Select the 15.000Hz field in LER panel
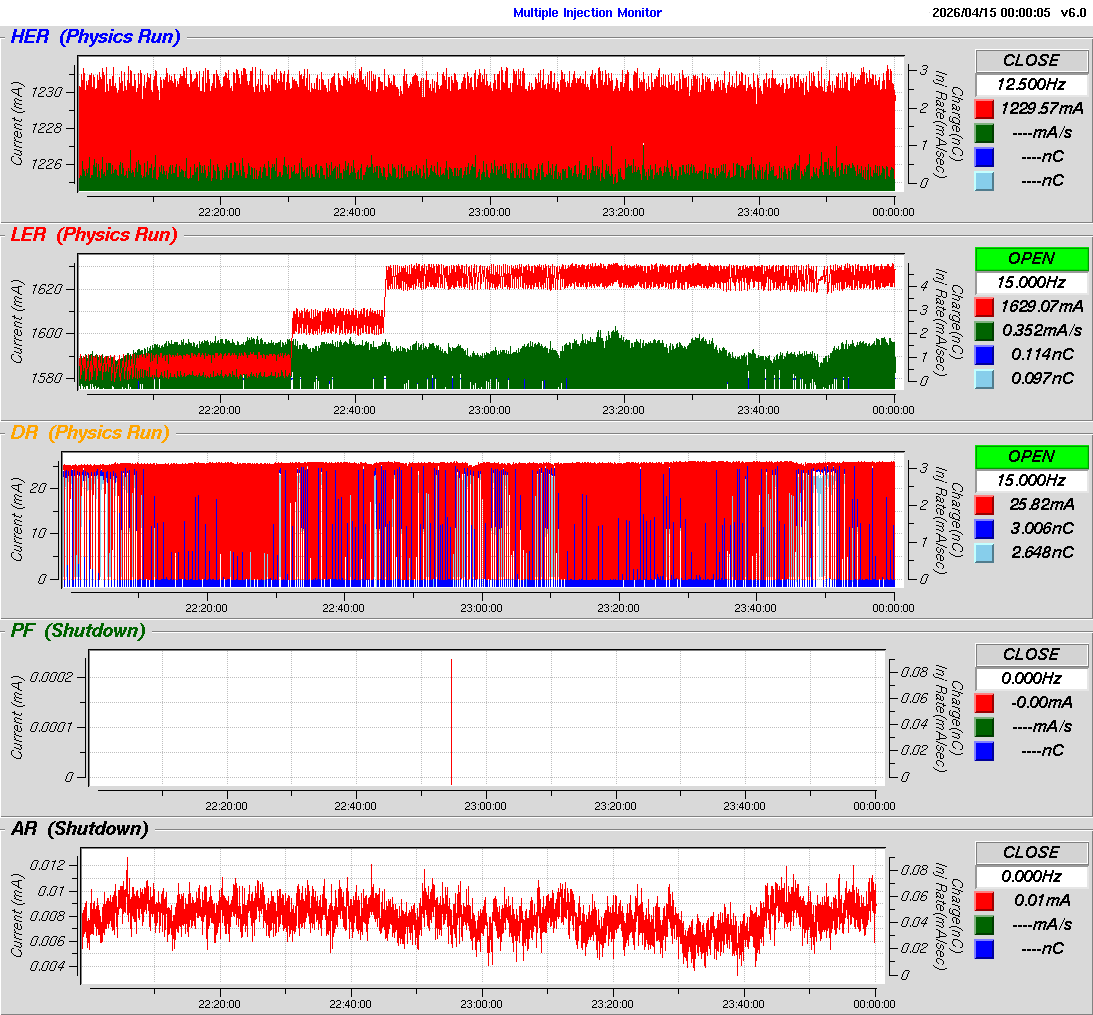The width and height of the screenshot is (1093, 1015). pos(1031,282)
